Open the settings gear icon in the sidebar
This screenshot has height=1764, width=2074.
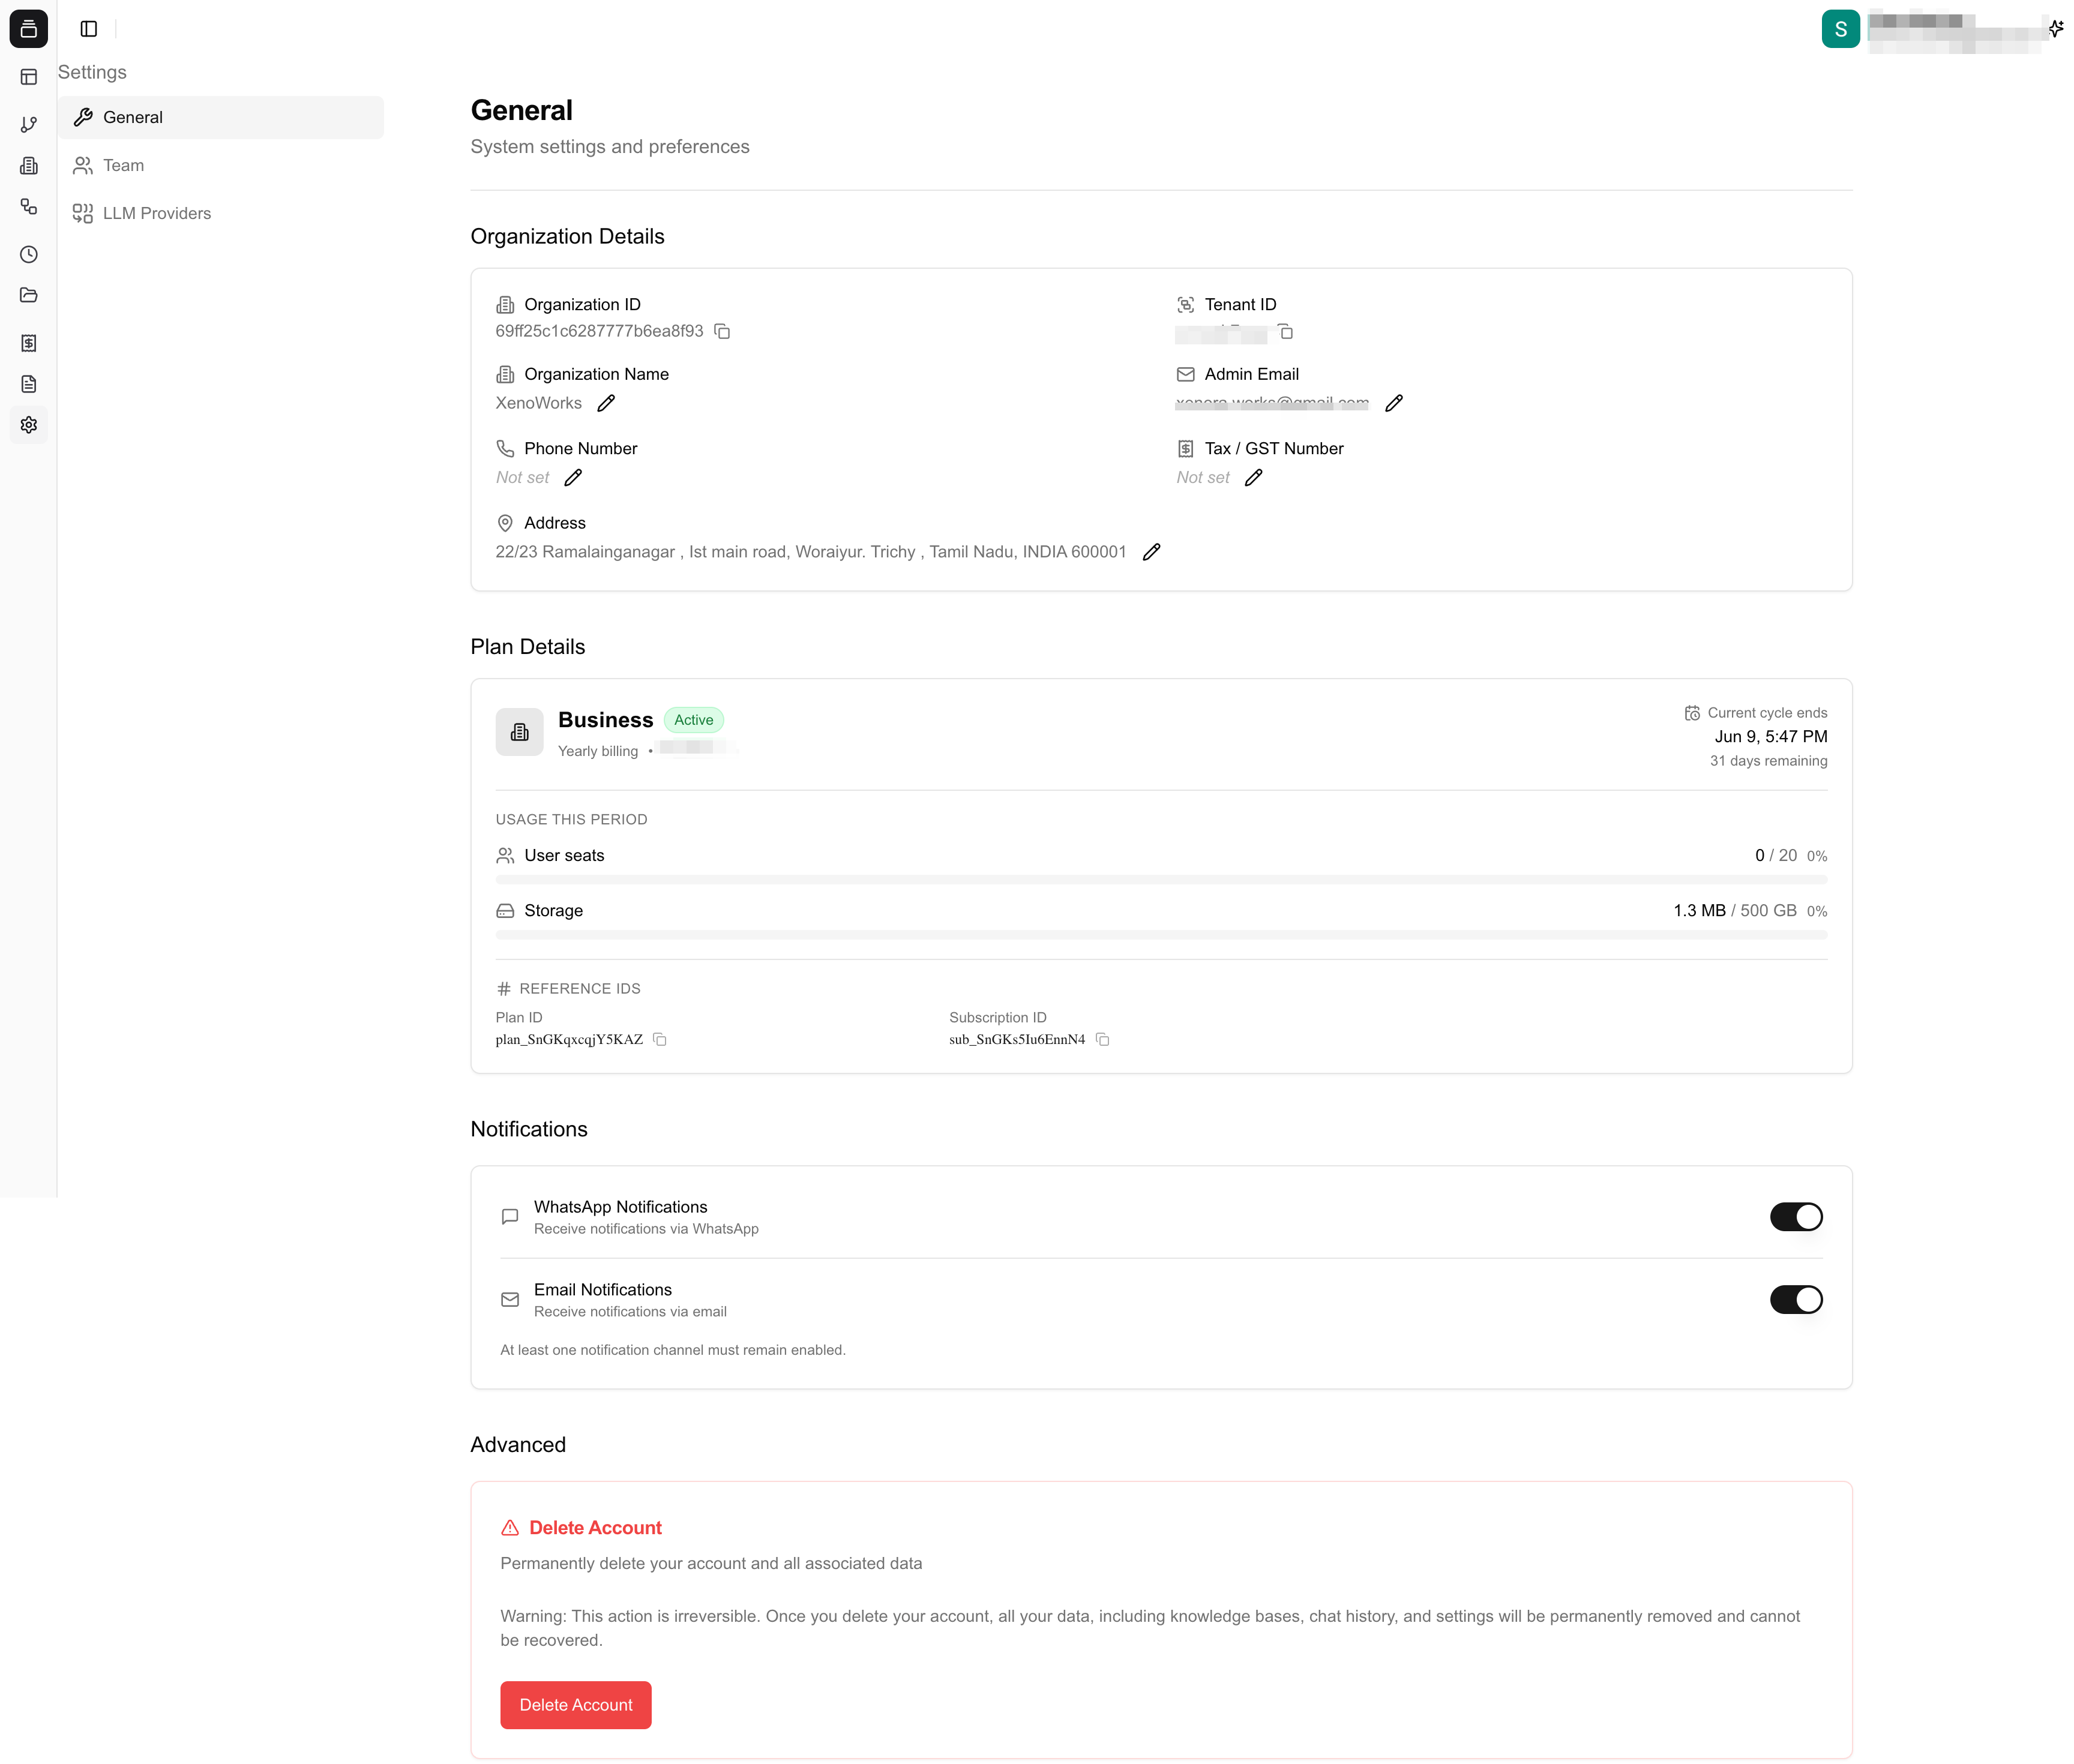click(29, 425)
